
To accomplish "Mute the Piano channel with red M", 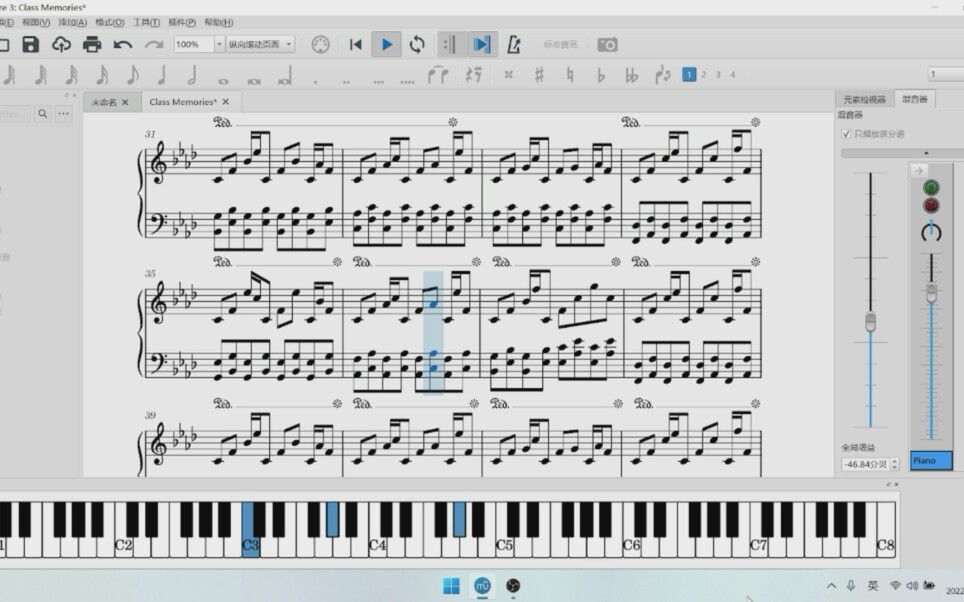I will click(x=931, y=205).
